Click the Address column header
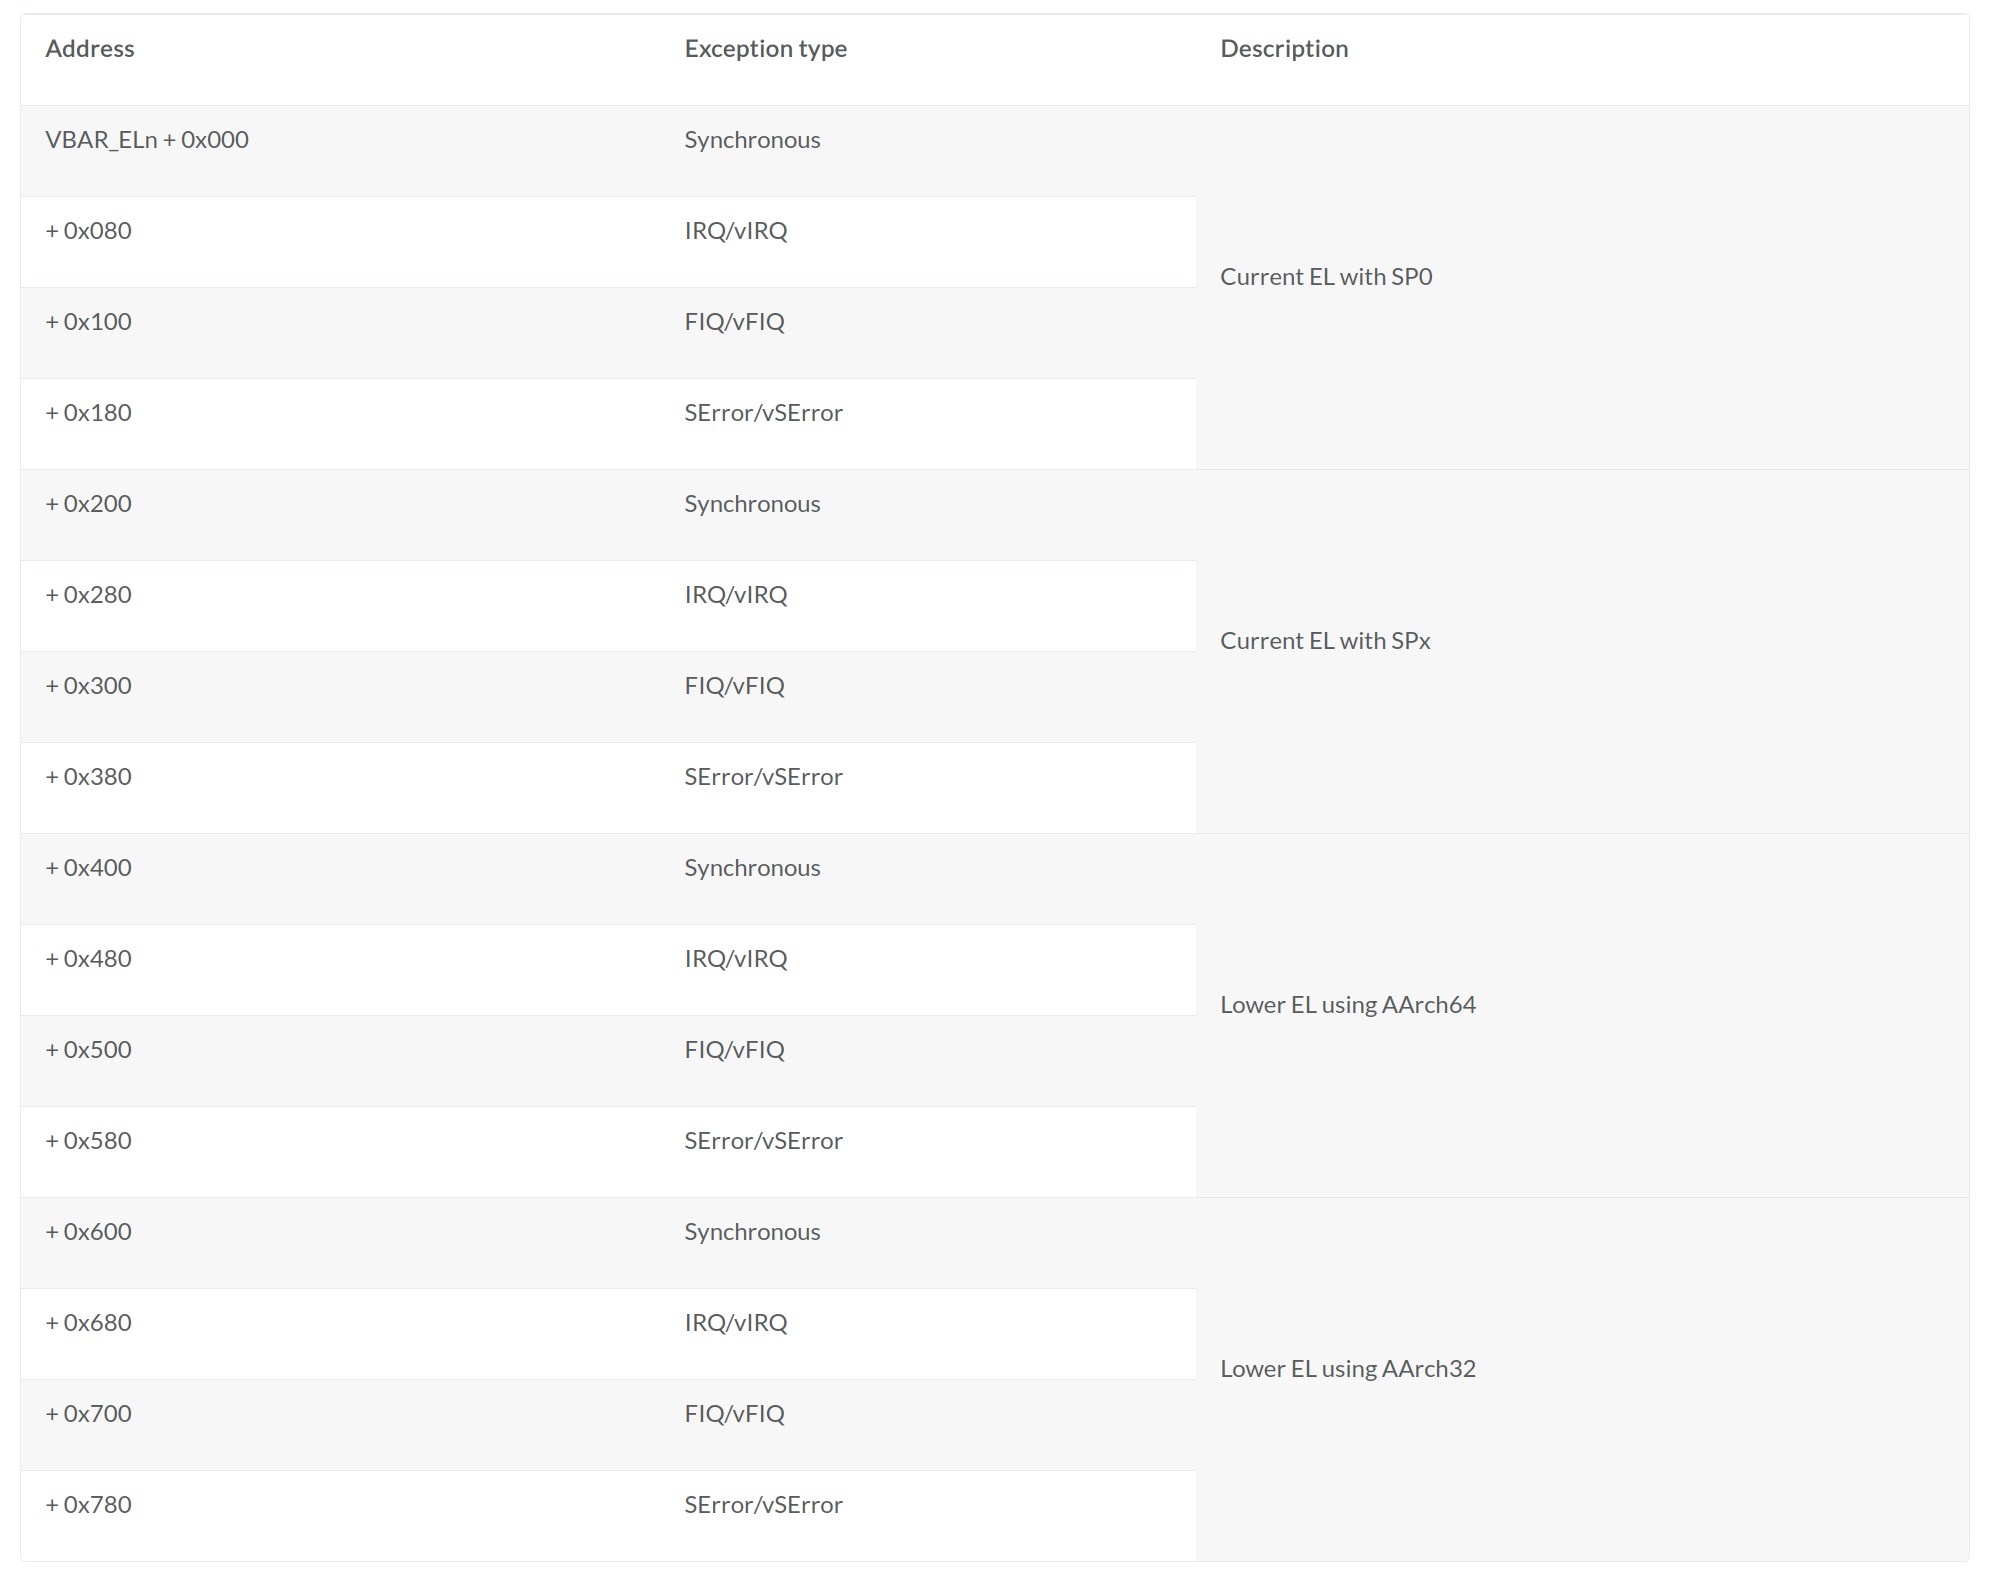The image size is (1995, 1574). point(90,49)
